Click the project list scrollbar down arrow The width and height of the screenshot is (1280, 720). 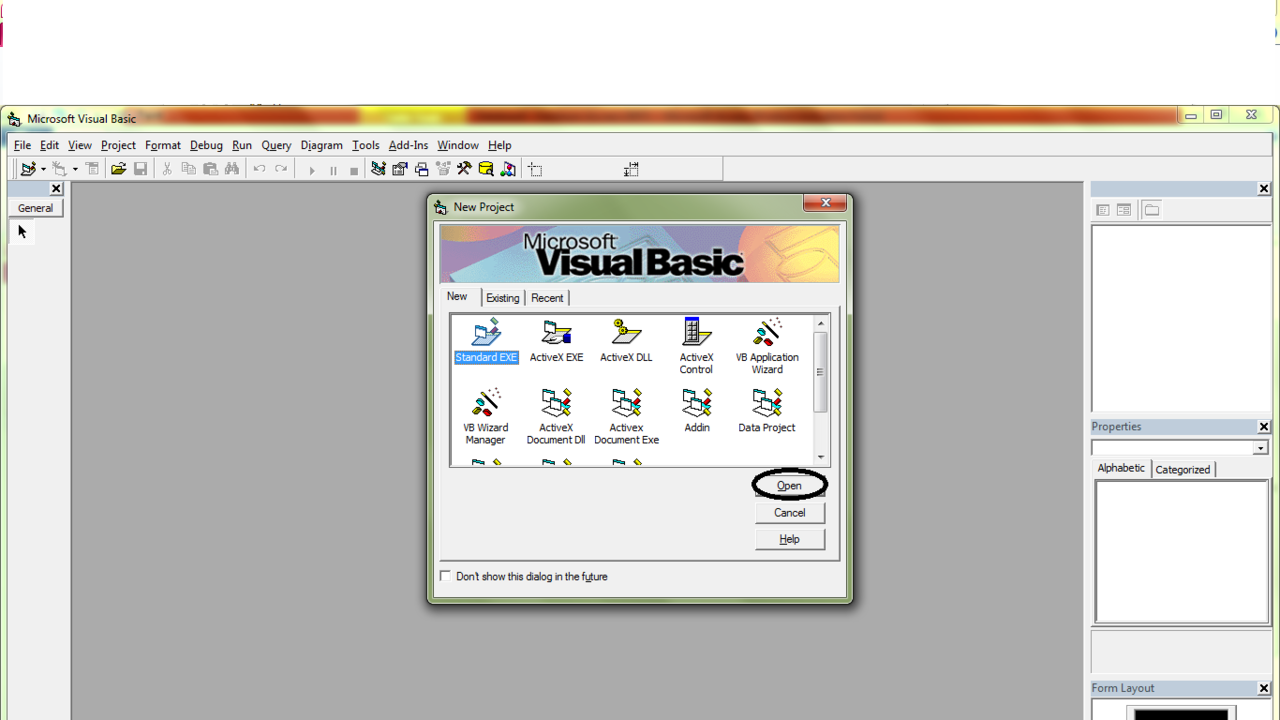point(821,458)
